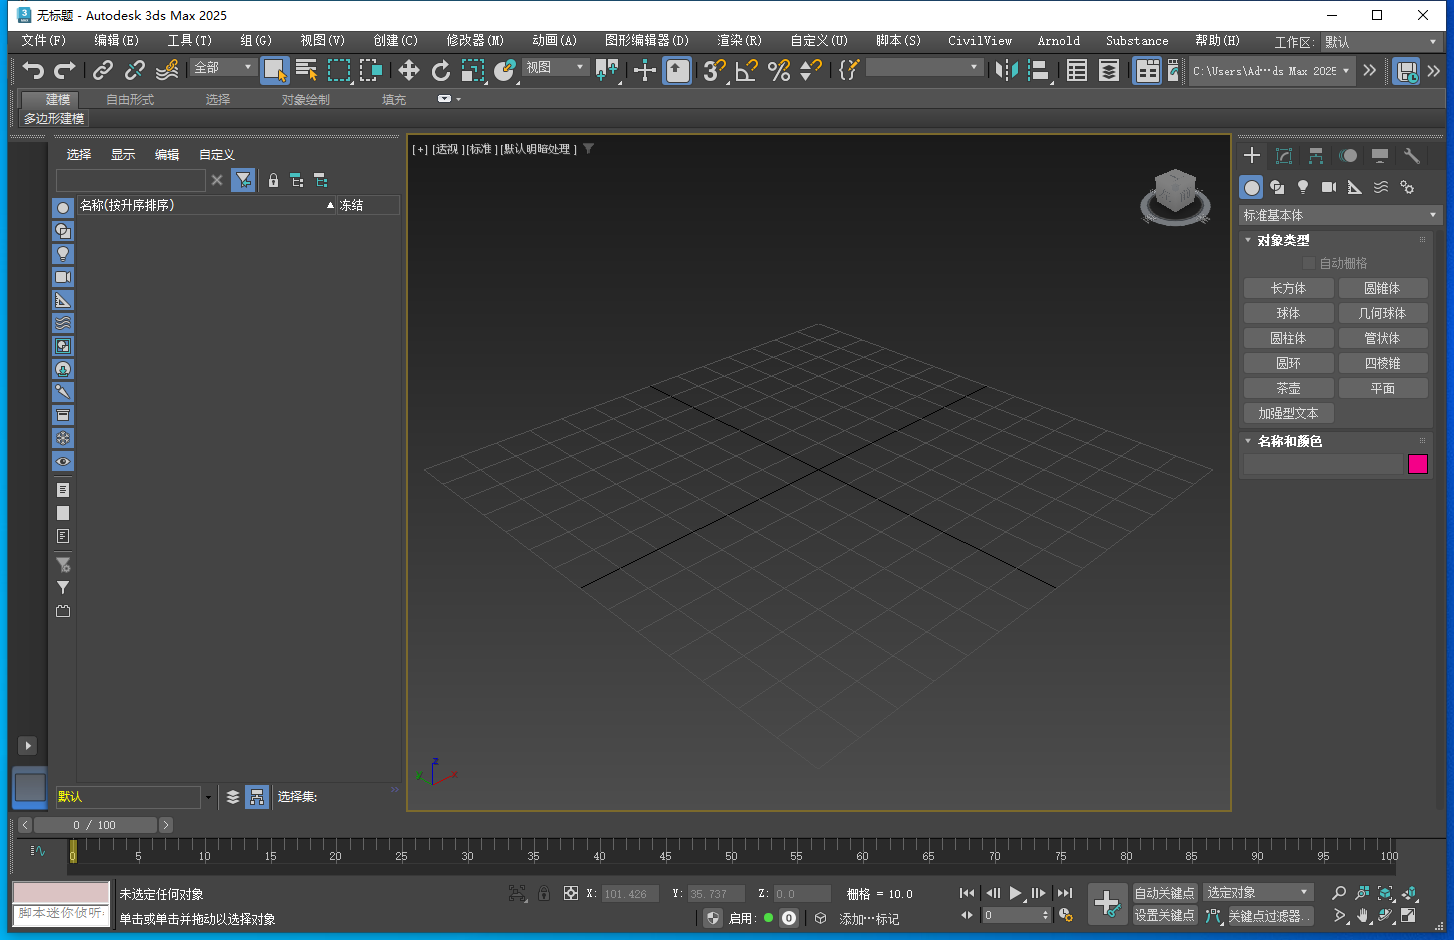Toggle the selection lock icon in status bar
The width and height of the screenshot is (1454, 940).
click(544, 893)
